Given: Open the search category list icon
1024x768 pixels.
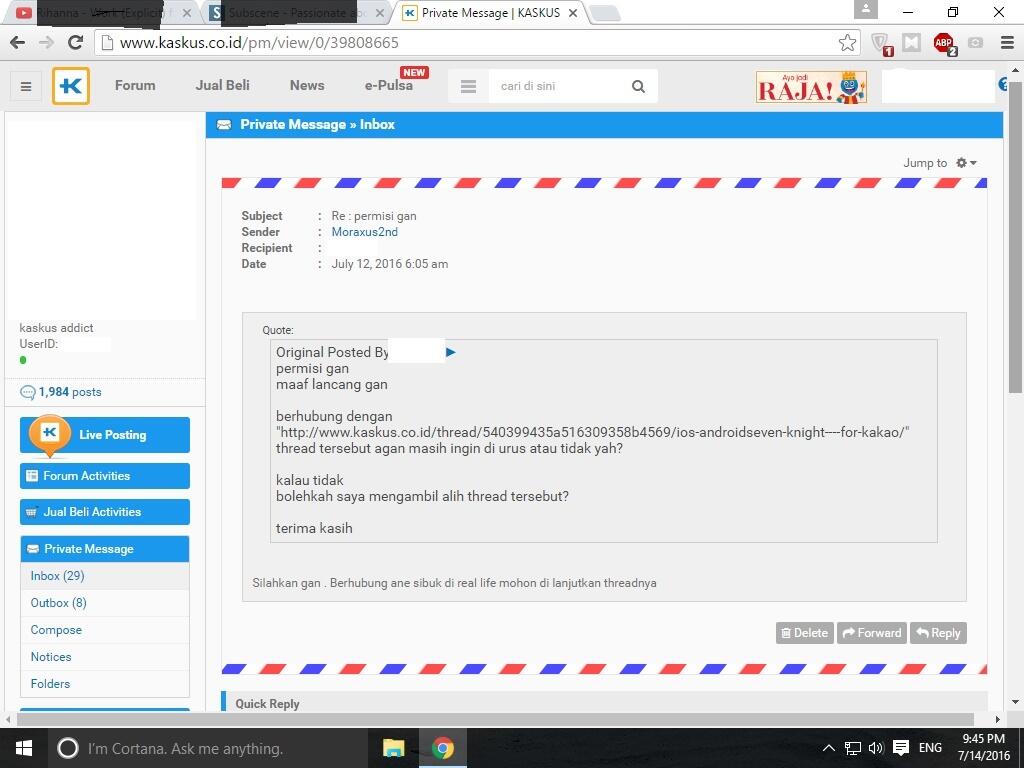Looking at the screenshot, I should (x=468, y=86).
